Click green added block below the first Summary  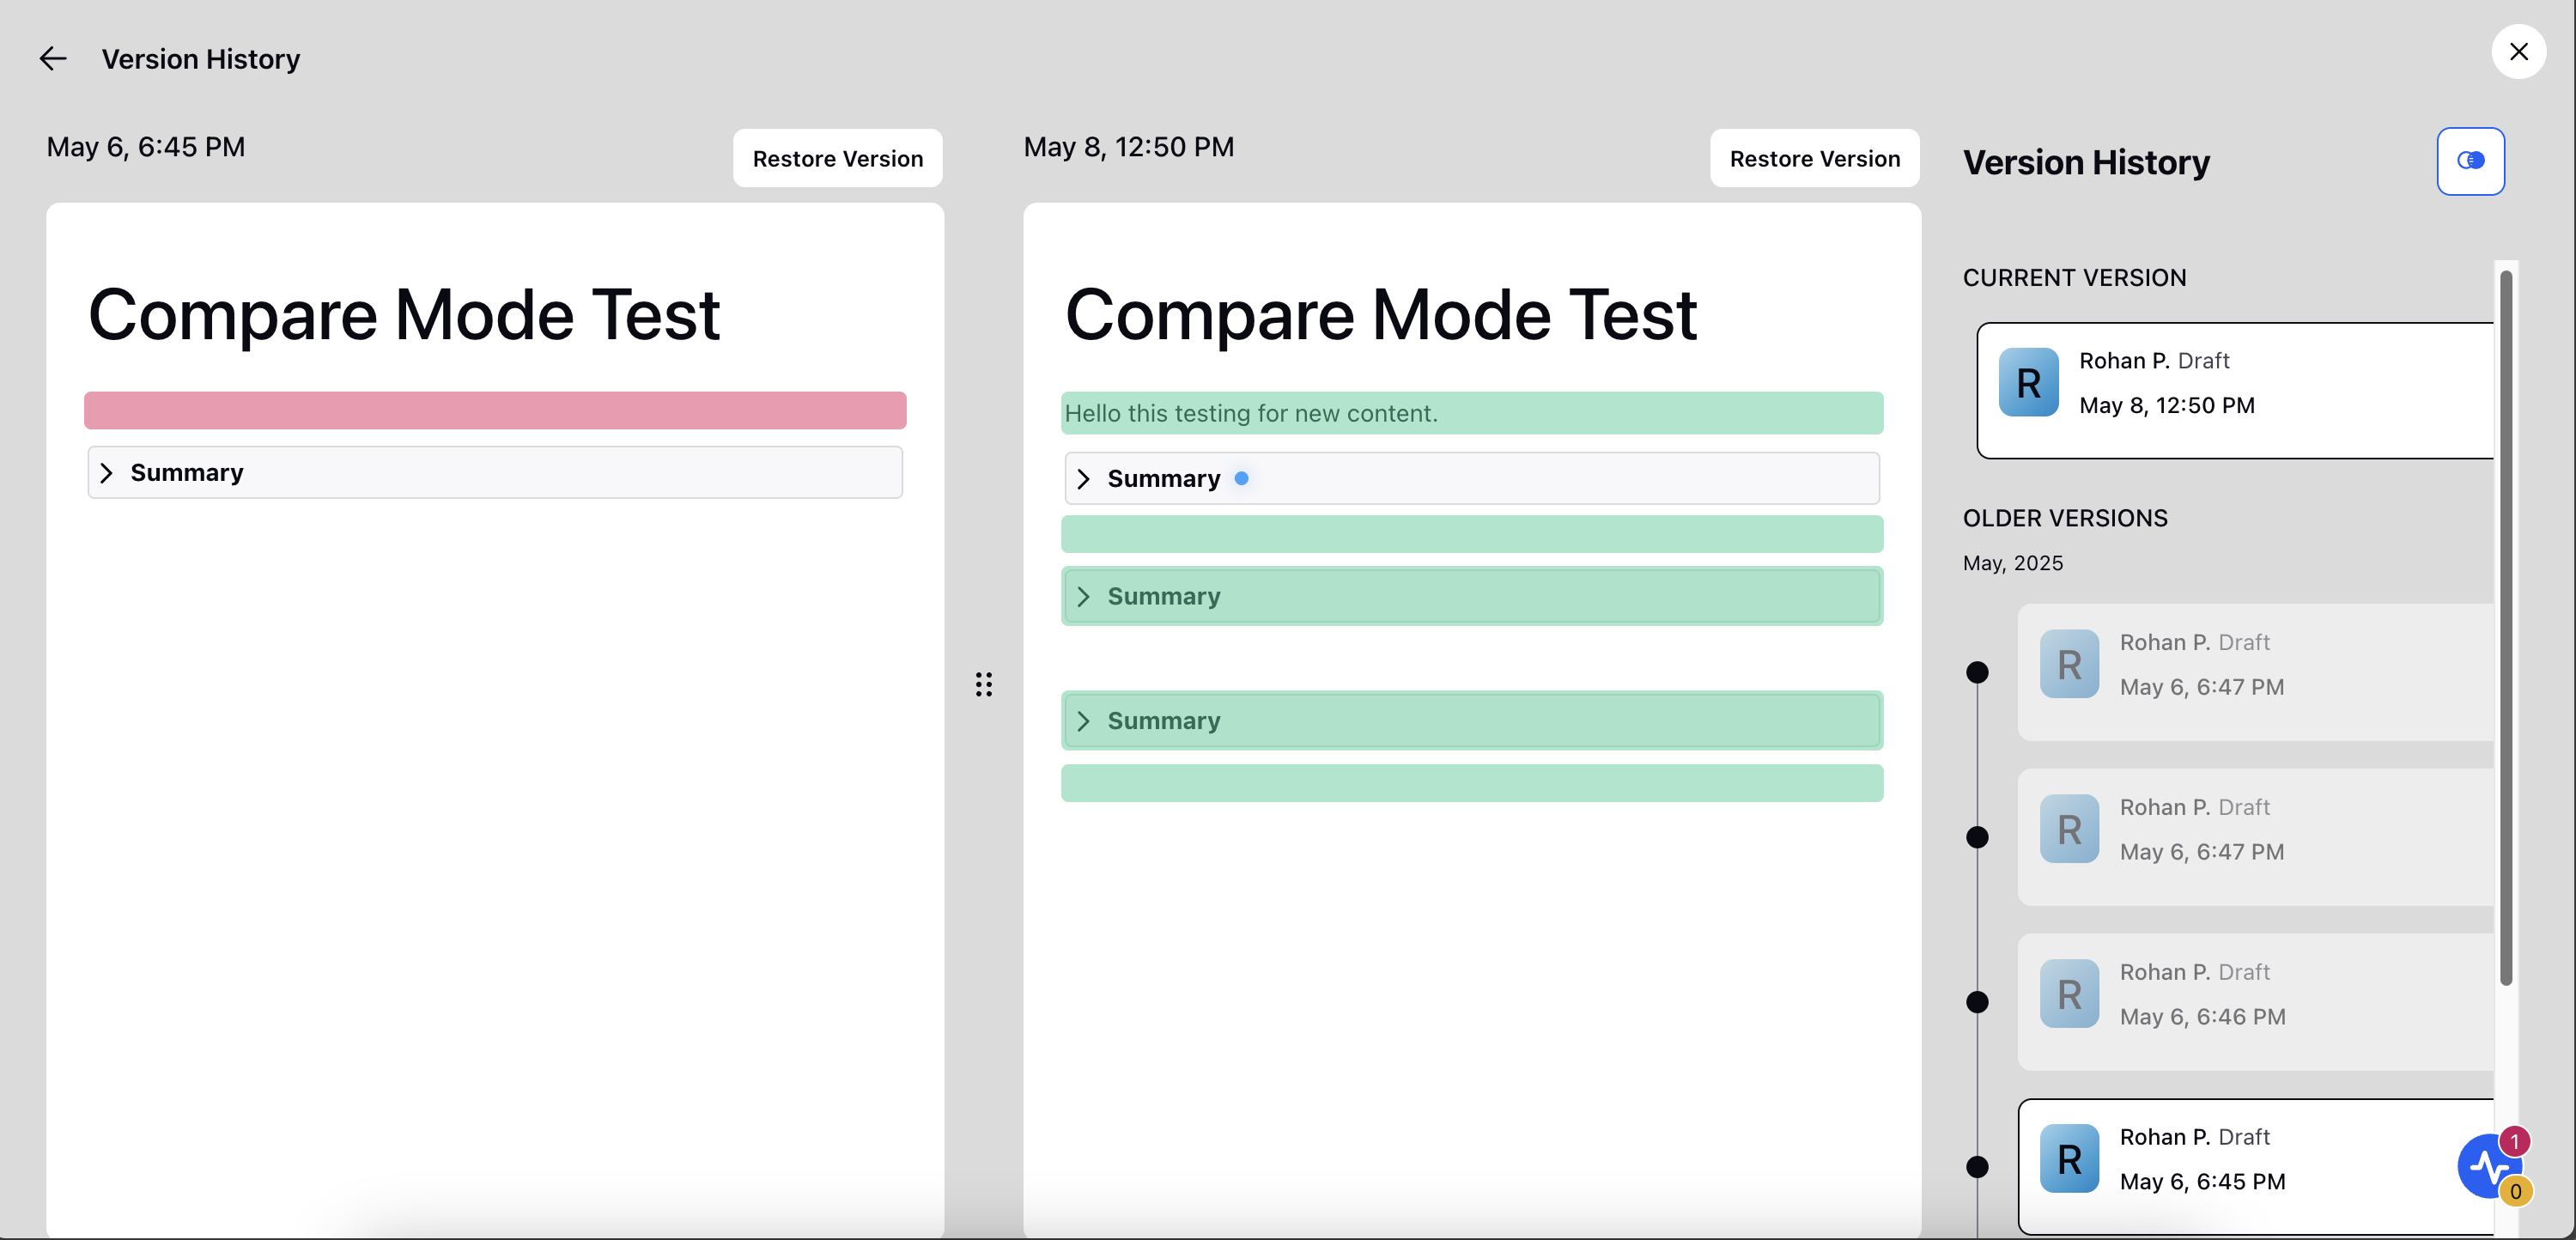[x=1471, y=534]
